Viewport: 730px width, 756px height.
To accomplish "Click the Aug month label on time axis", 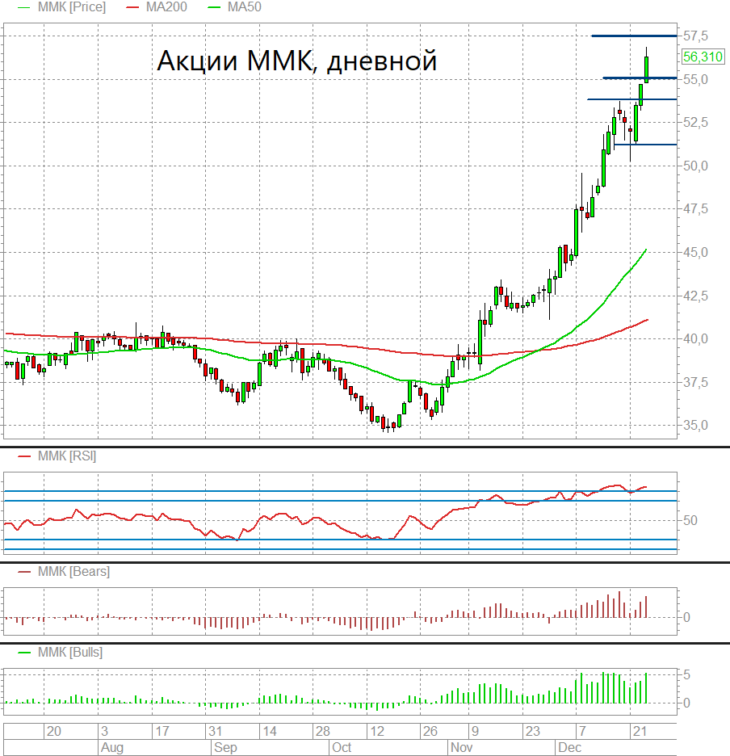I will click(112, 747).
